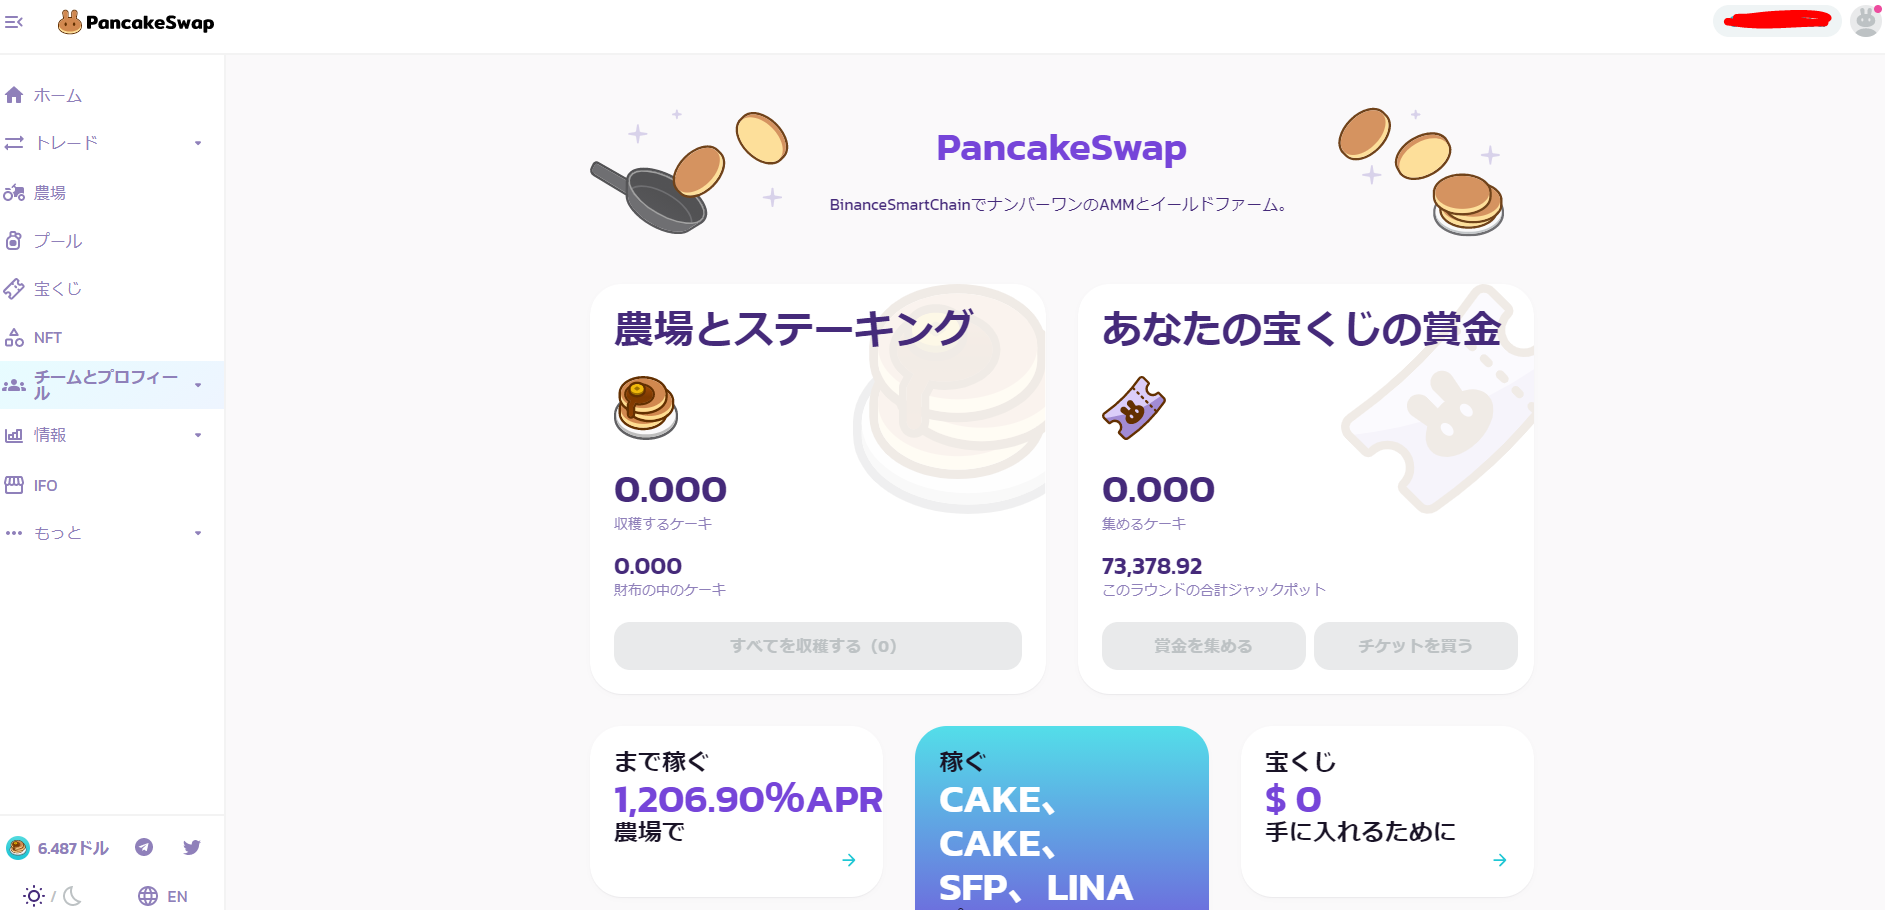Open the Twitter icon link

pyautogui.click(x=192, y=847)
